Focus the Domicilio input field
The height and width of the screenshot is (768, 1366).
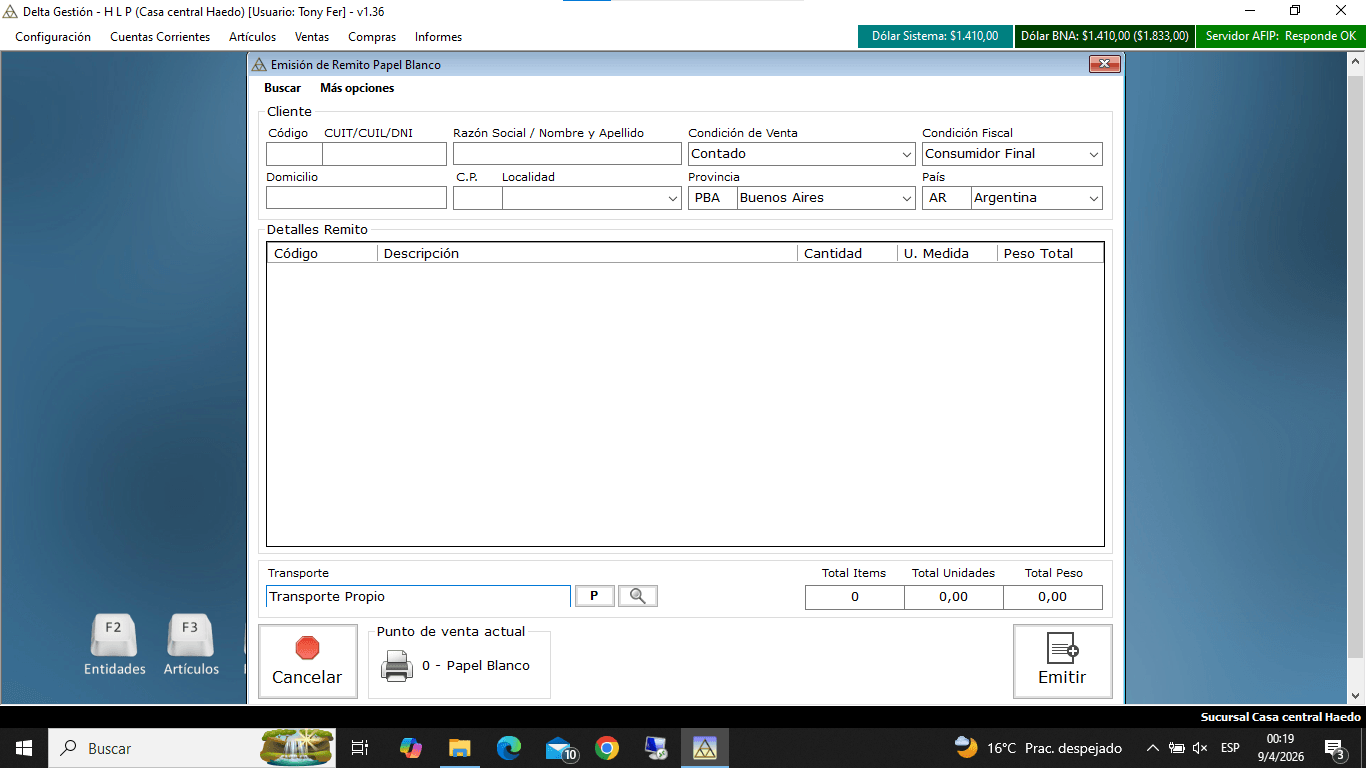pos(356,198)
